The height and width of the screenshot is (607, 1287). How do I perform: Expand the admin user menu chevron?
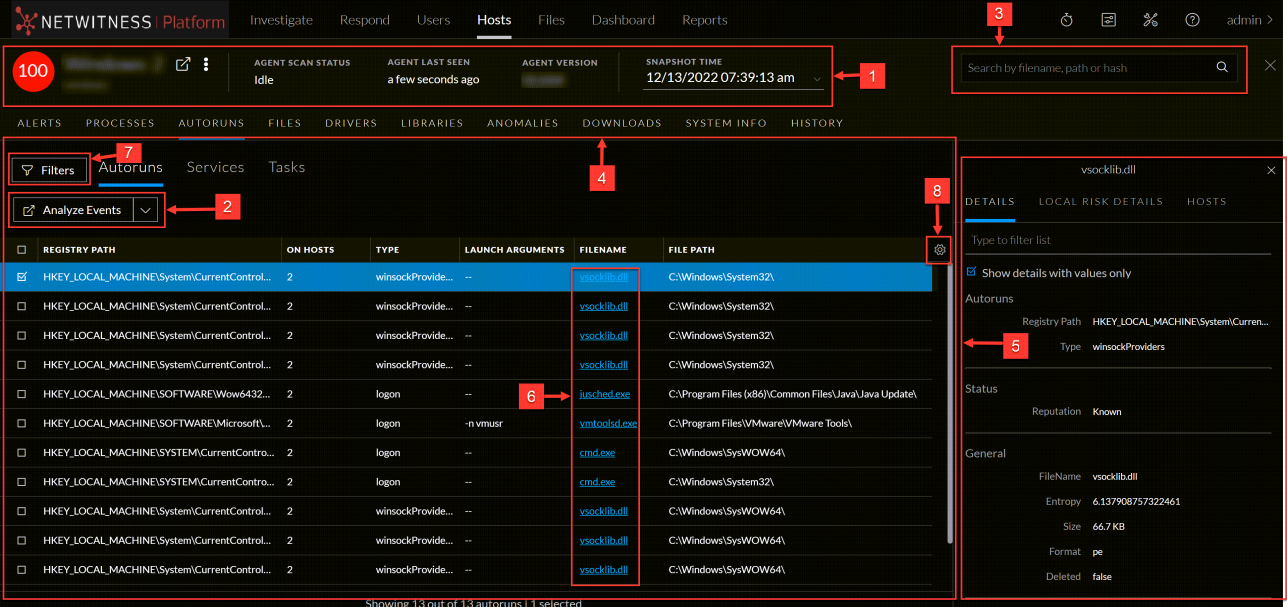(x=1271, y=19)
